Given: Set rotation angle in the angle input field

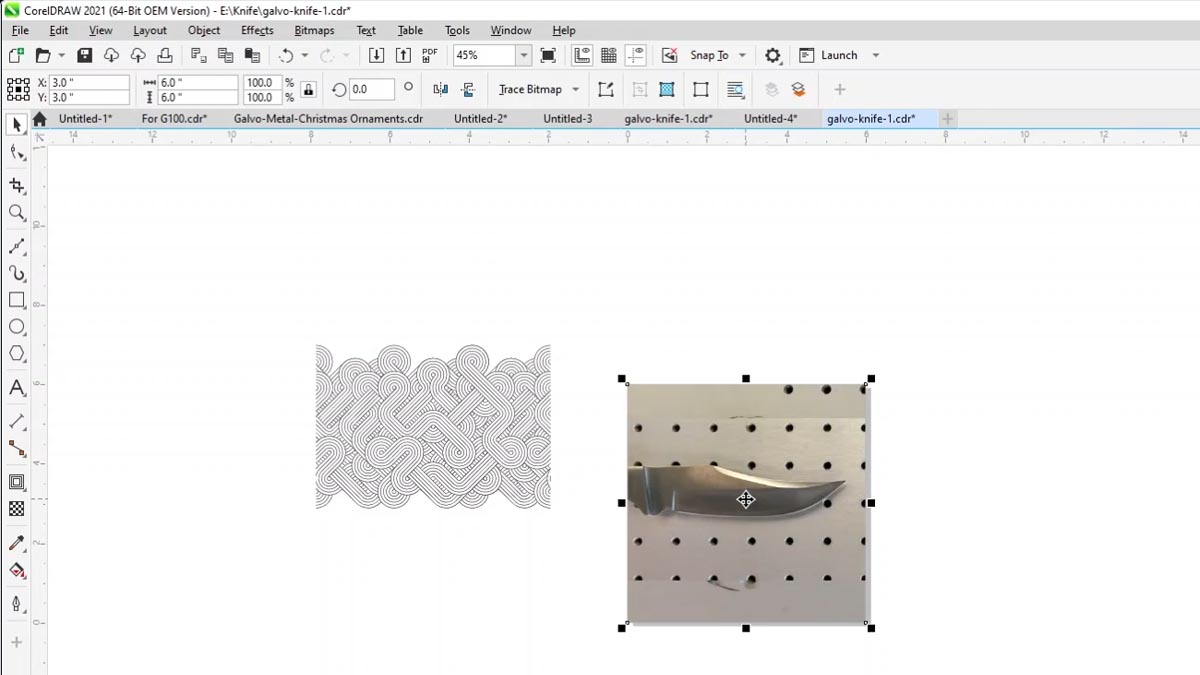Looking at the screenshot, I should click(x=370, y=89).
